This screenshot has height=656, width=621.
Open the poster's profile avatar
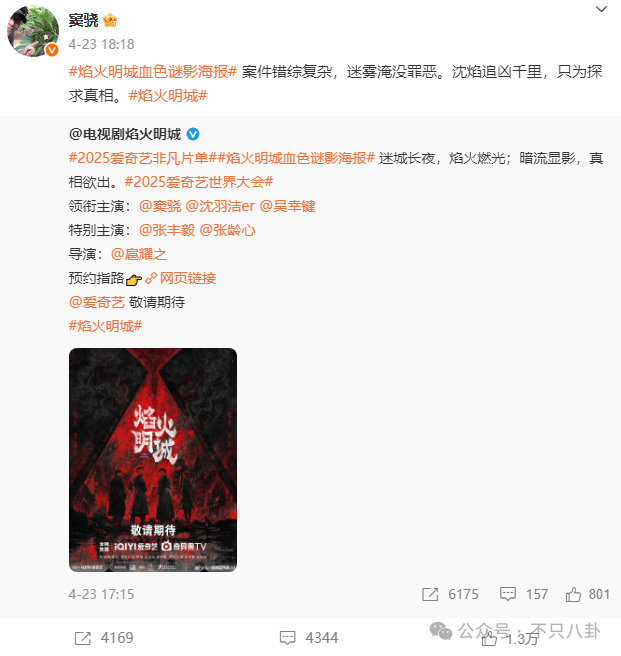pos(33,31)
